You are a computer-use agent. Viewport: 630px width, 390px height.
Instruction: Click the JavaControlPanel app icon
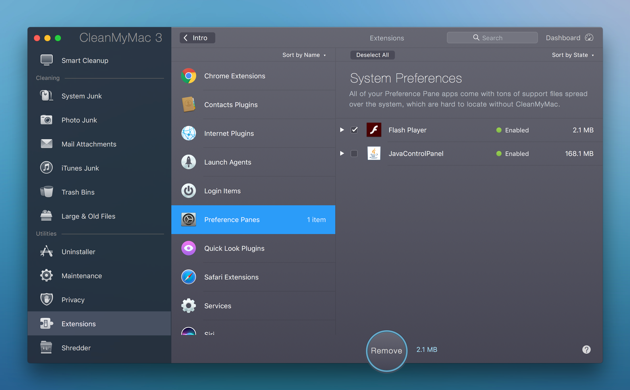(x=374, y=153)
